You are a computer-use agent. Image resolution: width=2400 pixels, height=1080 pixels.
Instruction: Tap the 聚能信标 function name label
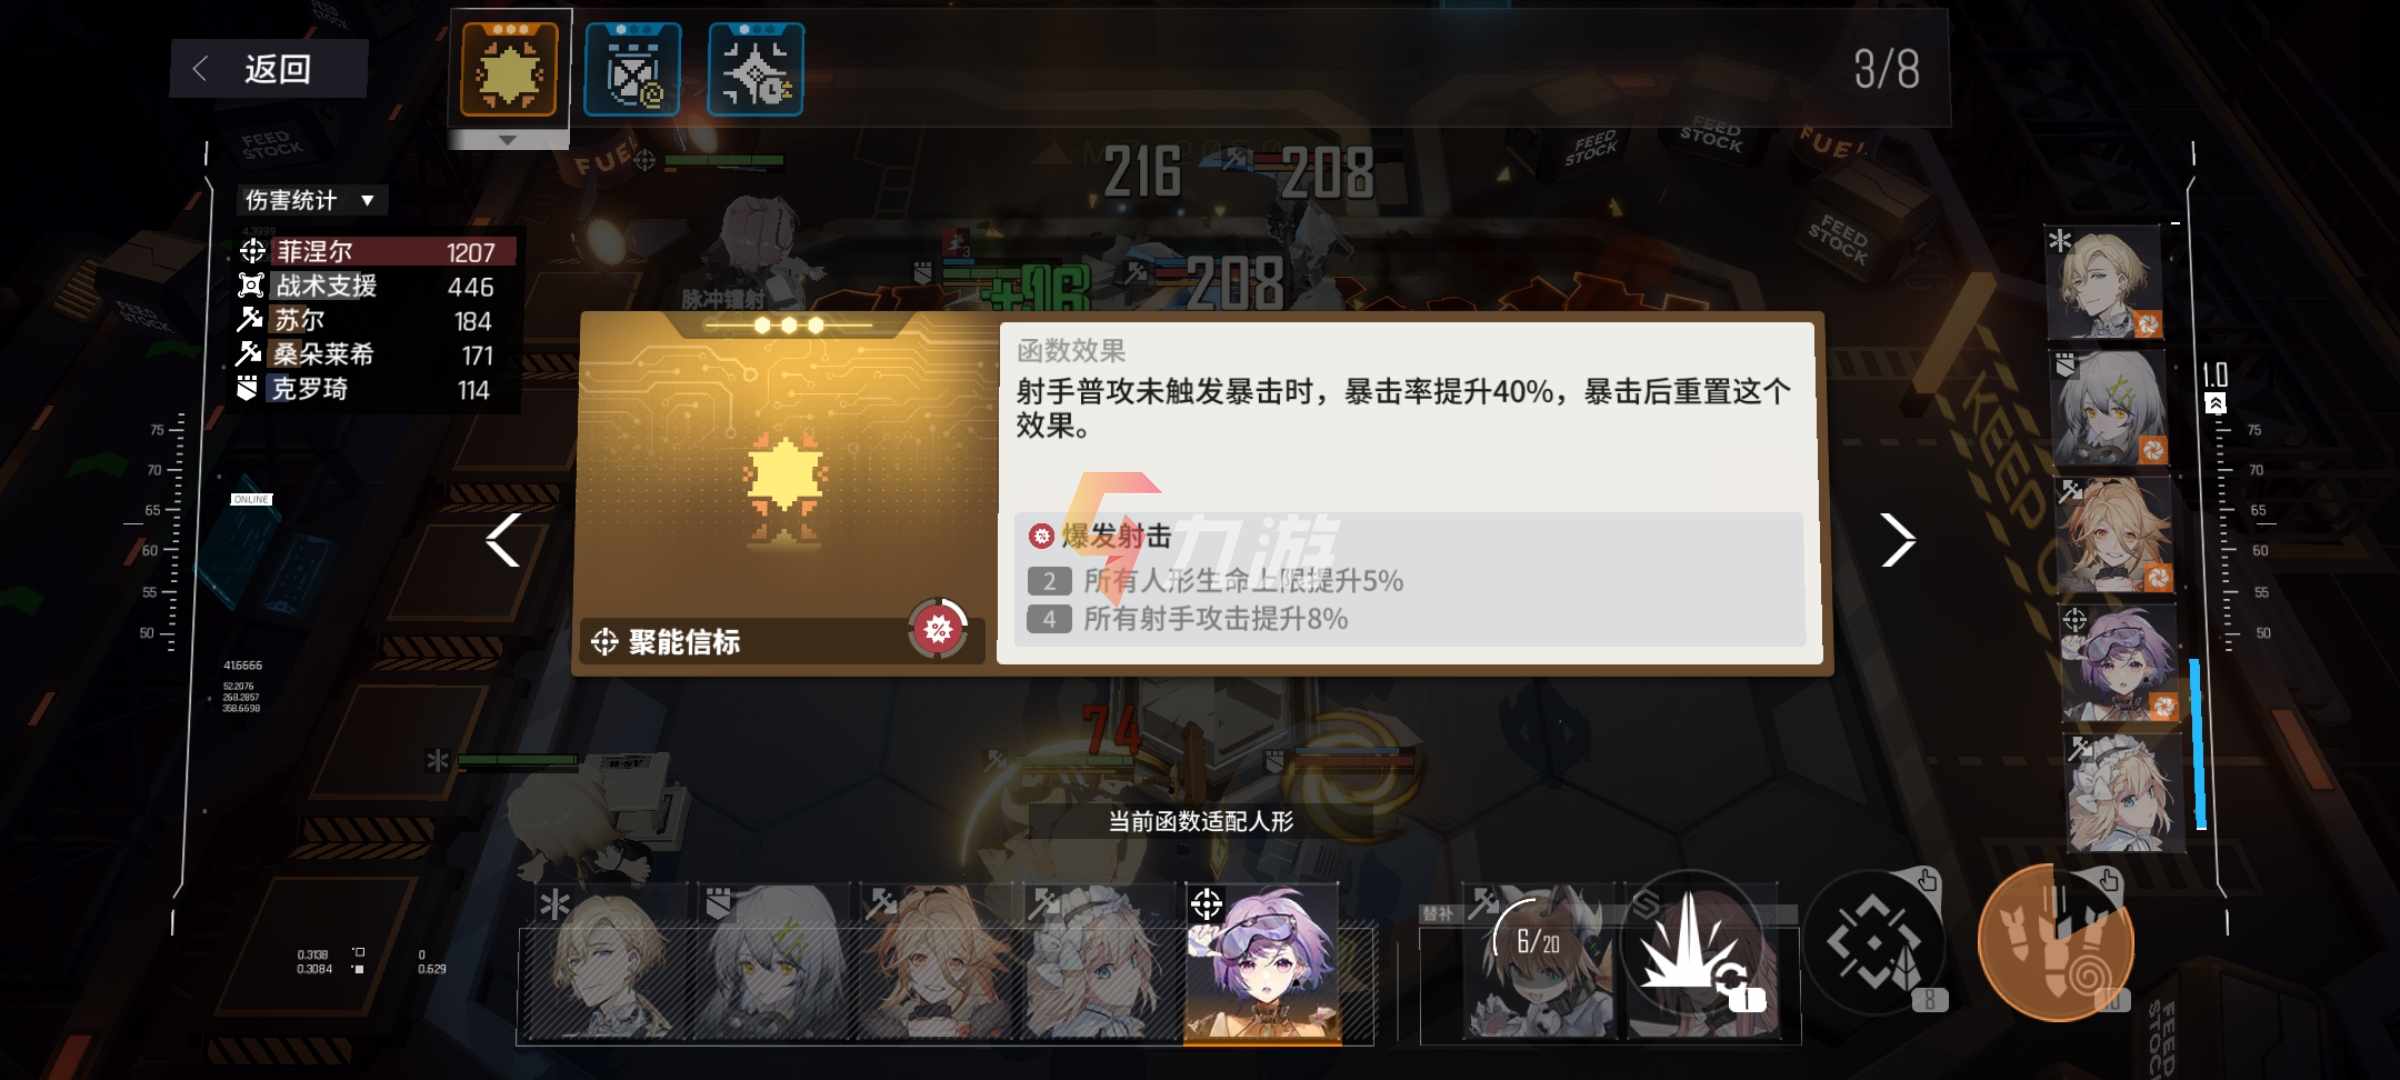(684, 642)
